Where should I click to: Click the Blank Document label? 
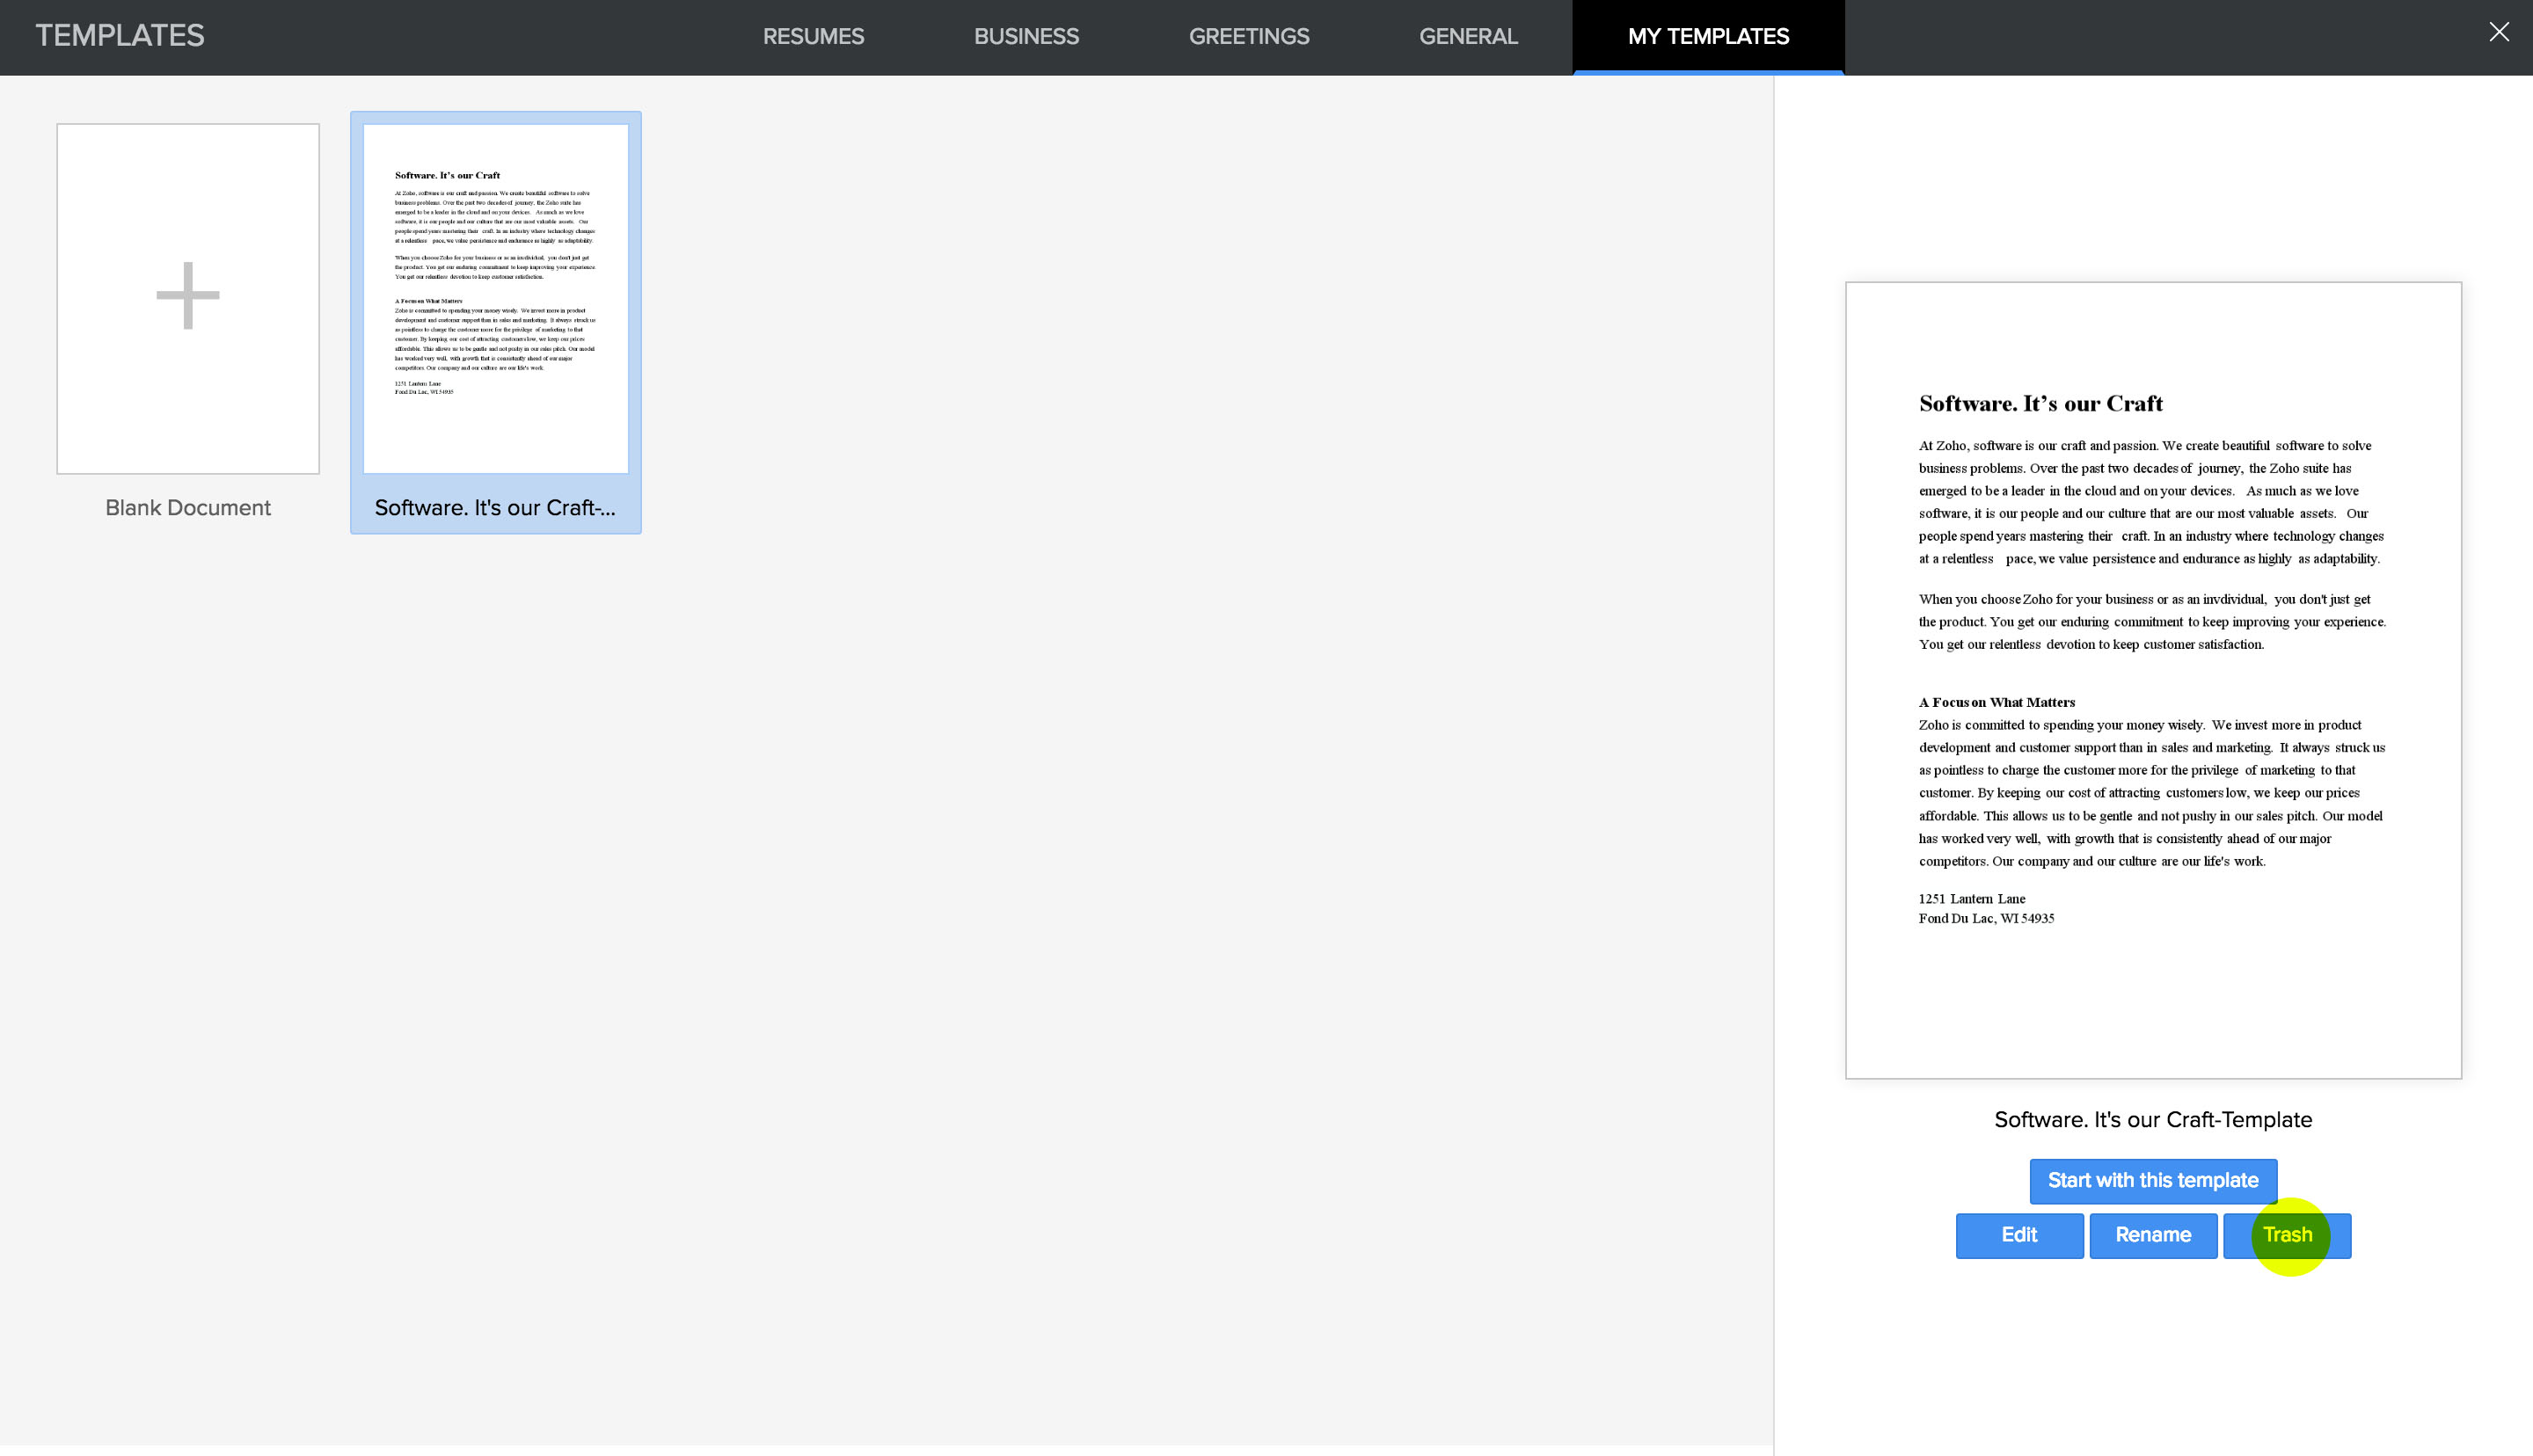[188, 508]
